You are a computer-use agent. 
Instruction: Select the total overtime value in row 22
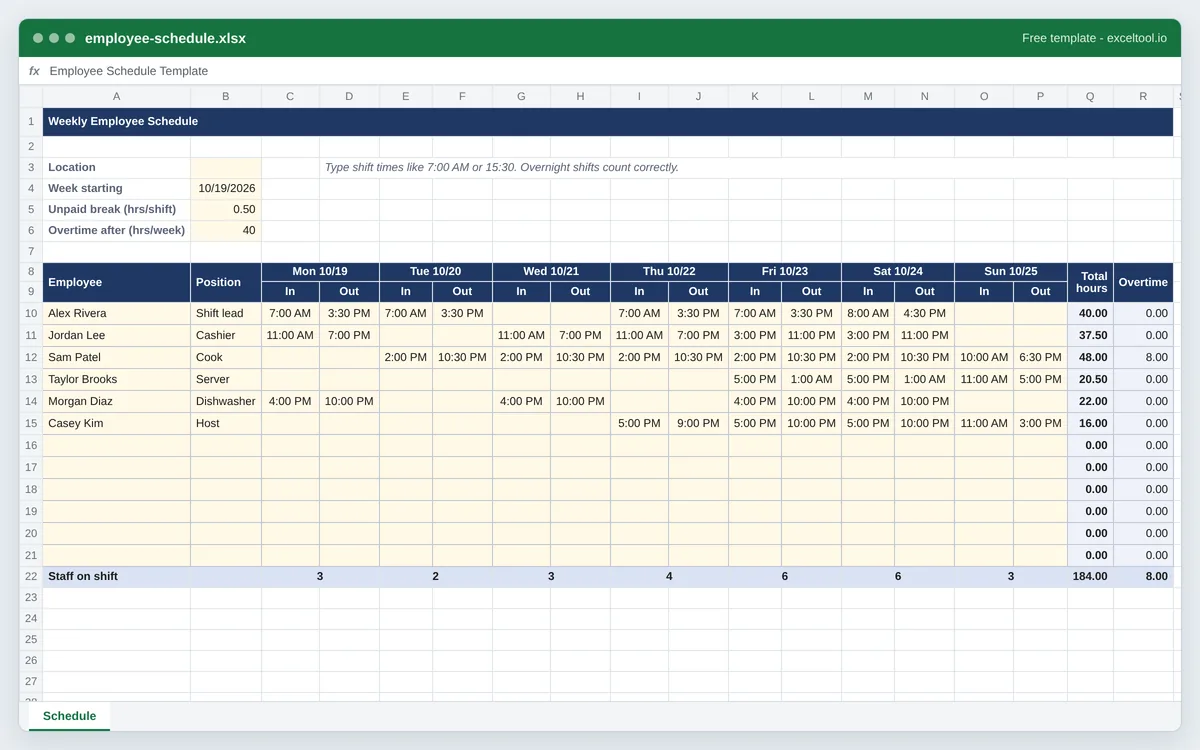(x=1143, y=576)
